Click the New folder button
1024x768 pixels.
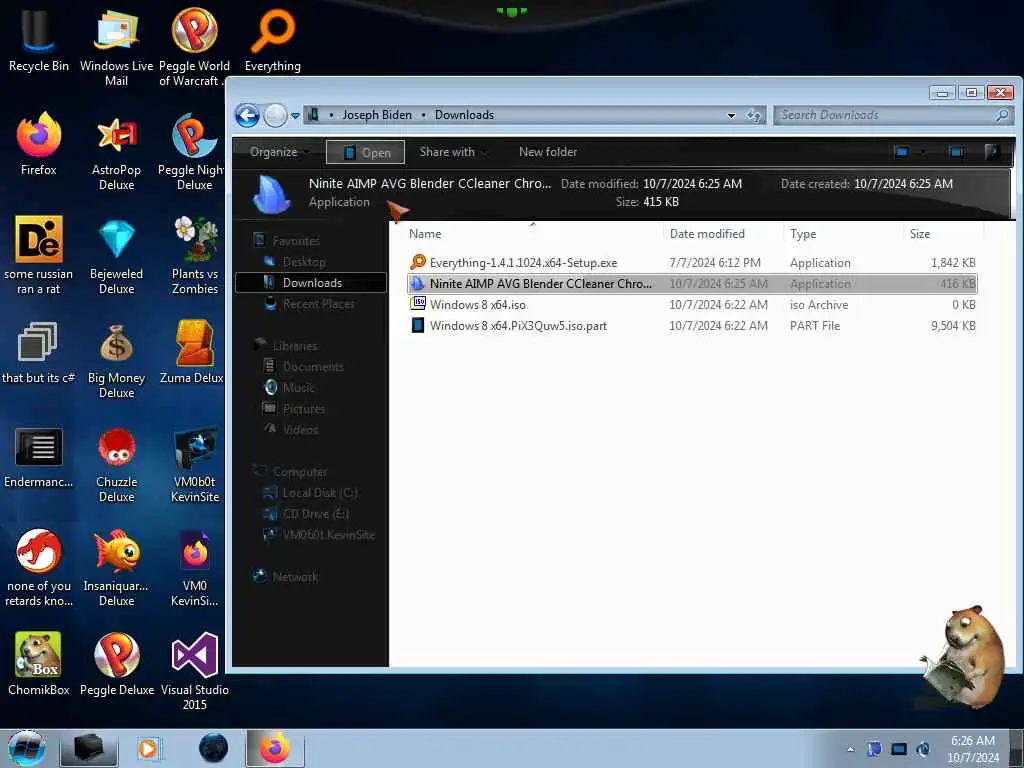click(548, 152)
